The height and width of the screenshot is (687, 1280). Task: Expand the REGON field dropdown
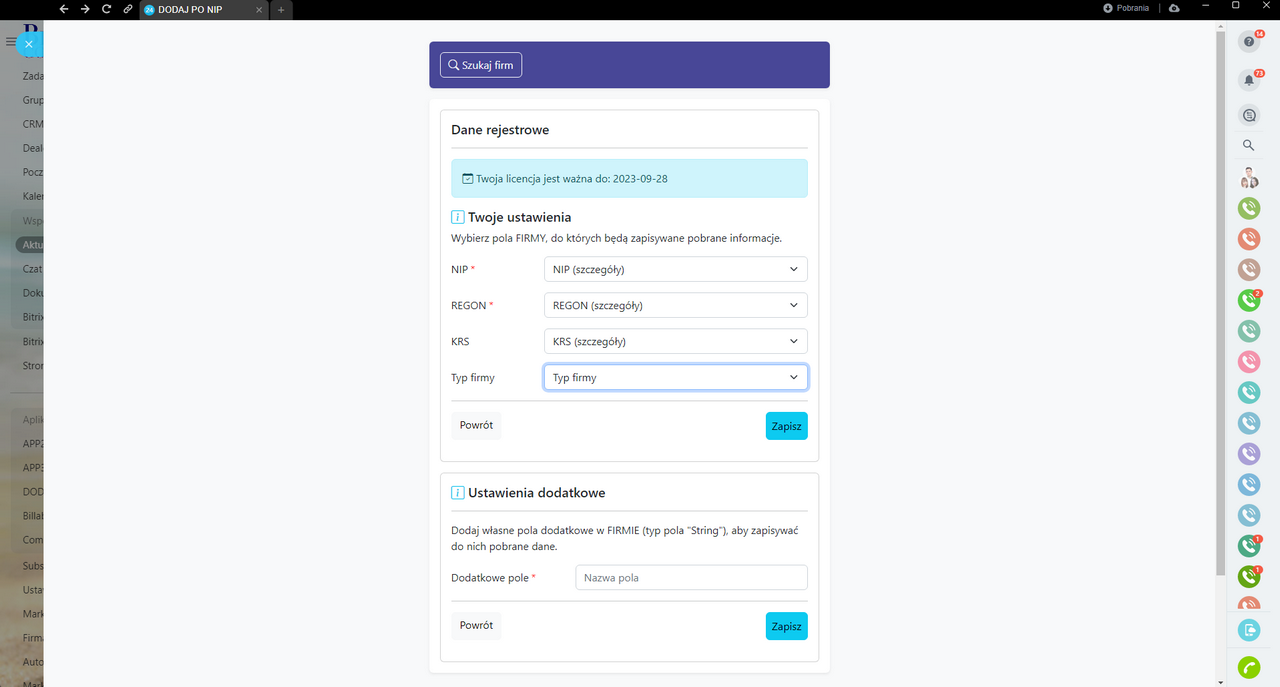pos(675,305)
